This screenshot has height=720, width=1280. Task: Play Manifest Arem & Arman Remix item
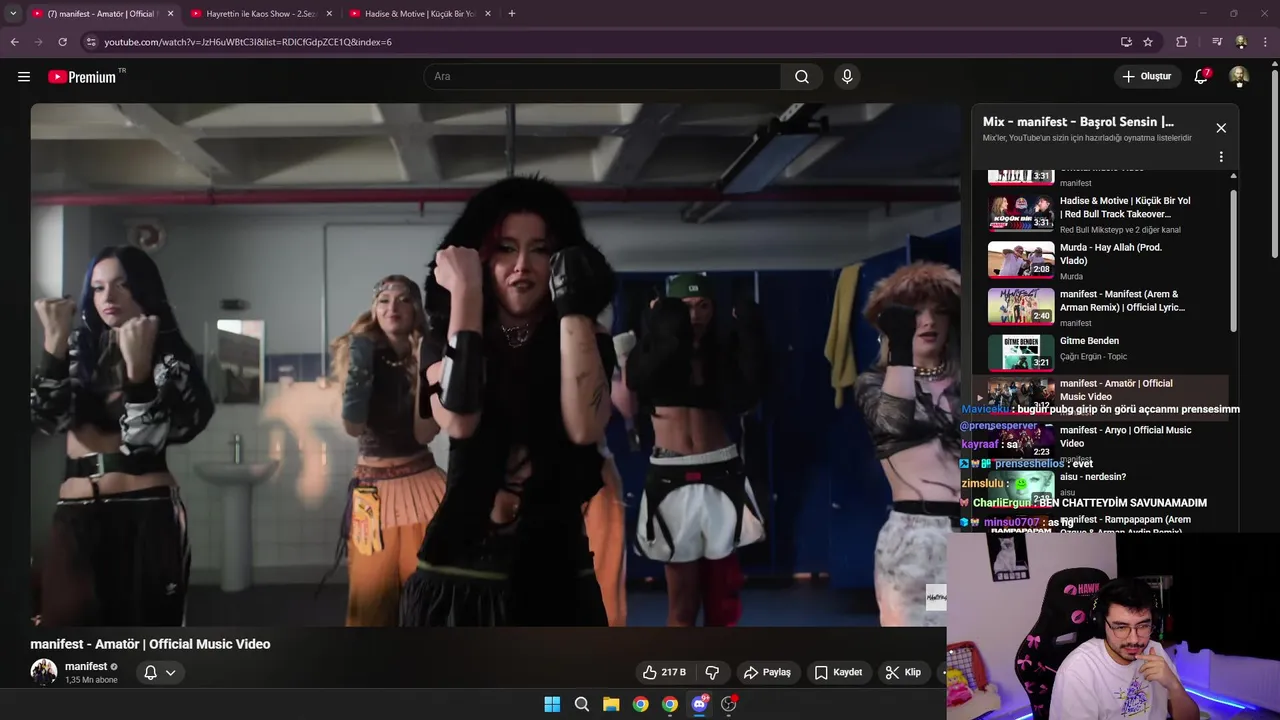tap(1100, 307)
